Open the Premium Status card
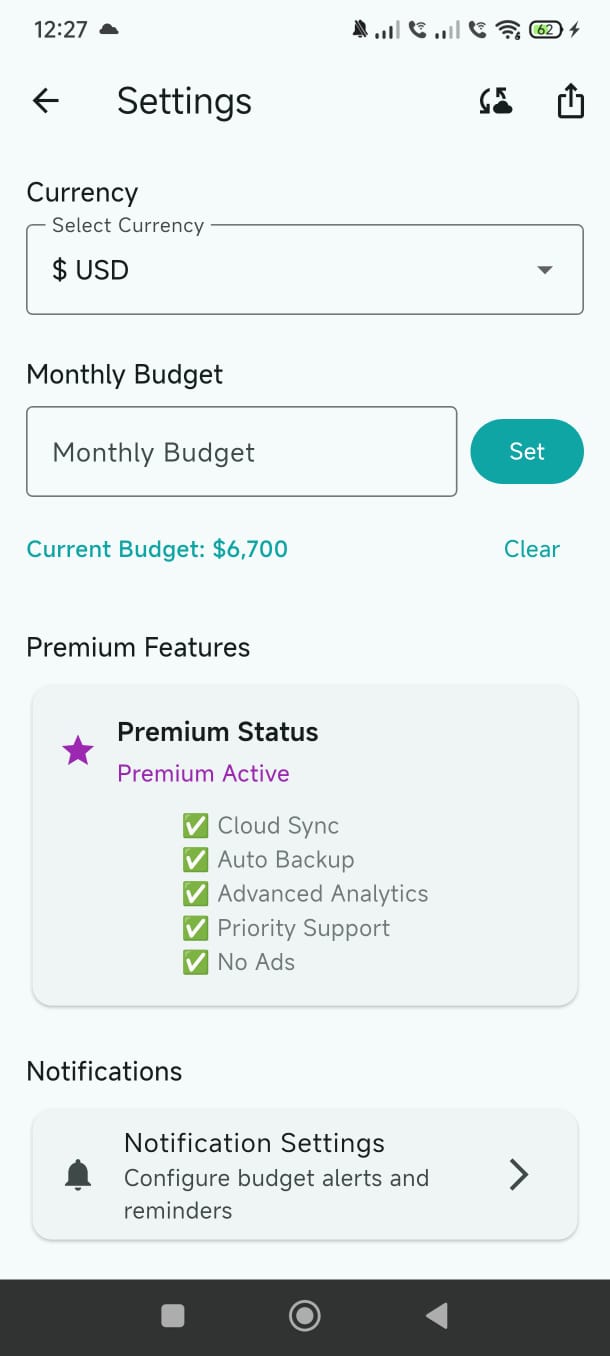This screenshot has width=610, height=1356. [304, 845]
